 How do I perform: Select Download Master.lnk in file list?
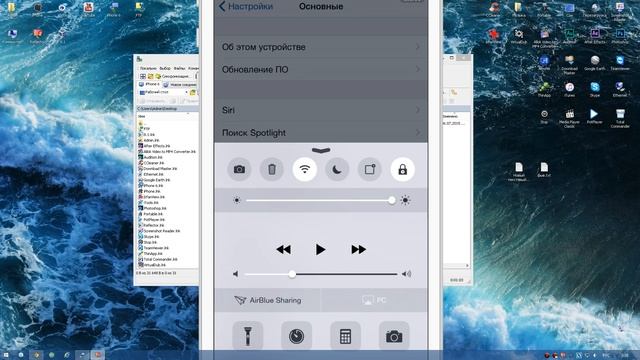(x=158, y=169)
